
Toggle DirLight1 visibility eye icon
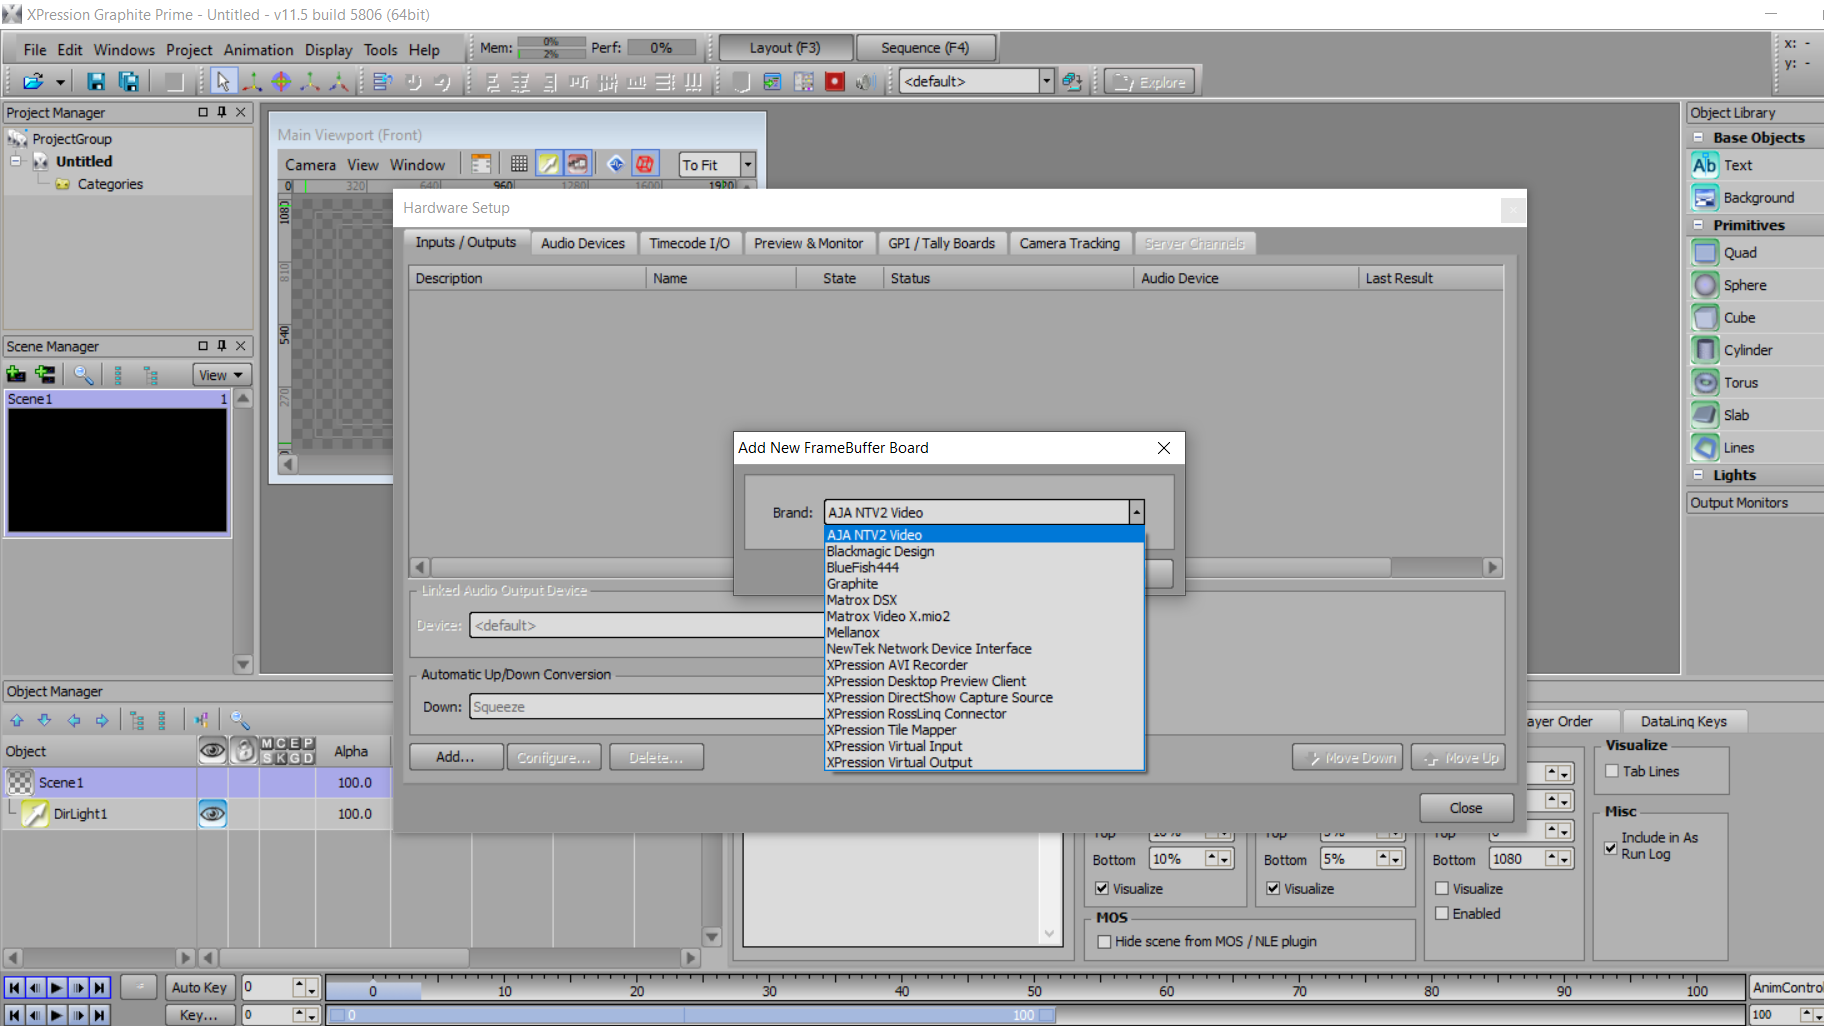point(212,814)
